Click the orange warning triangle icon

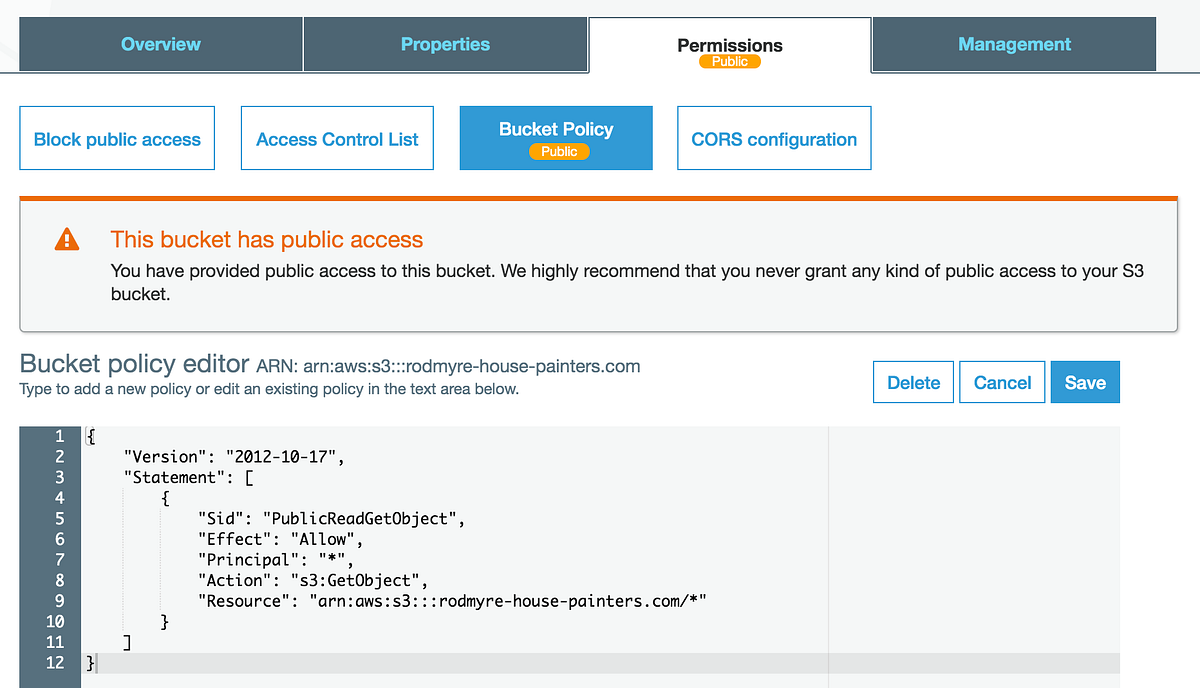(67, 240)
